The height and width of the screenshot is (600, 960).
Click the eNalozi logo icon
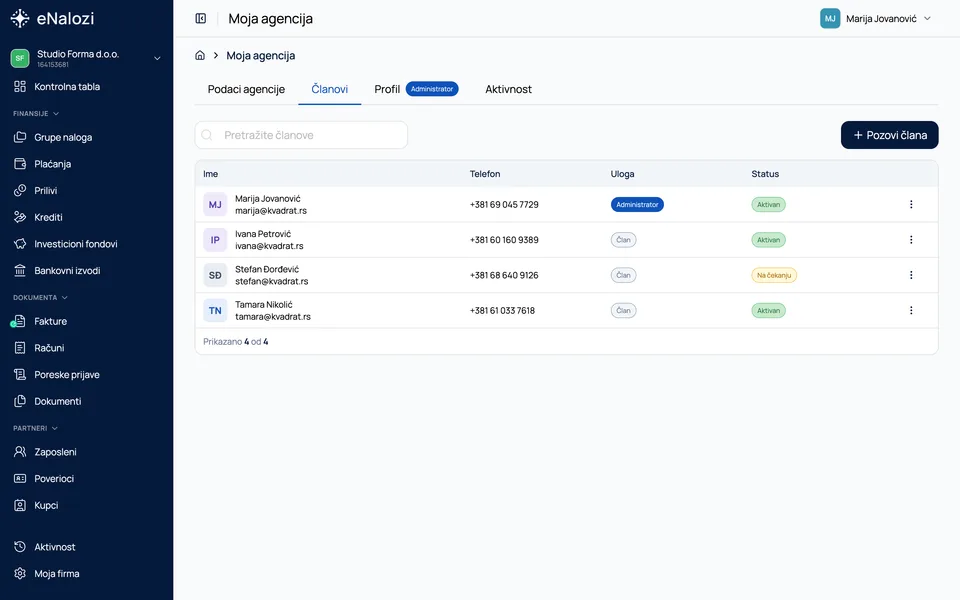point(20,18)
